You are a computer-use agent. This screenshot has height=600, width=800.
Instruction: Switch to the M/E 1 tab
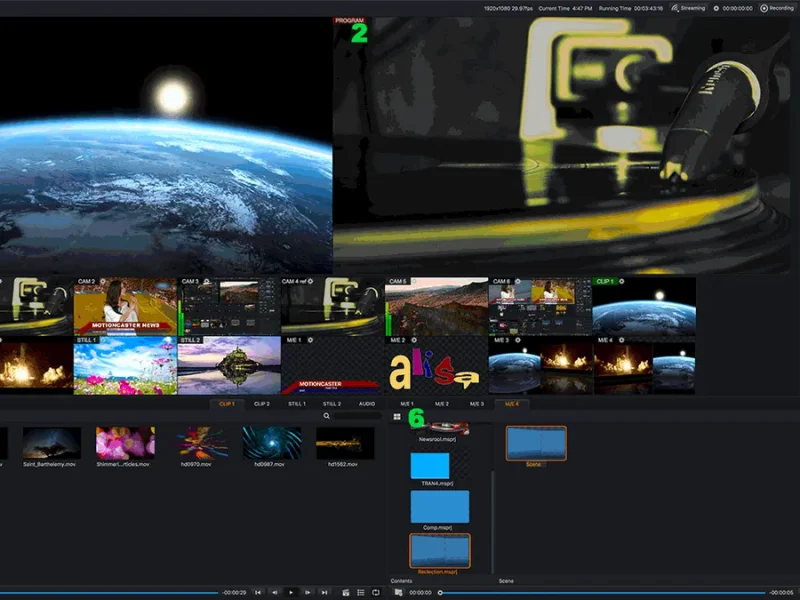(x=407, y=404)
